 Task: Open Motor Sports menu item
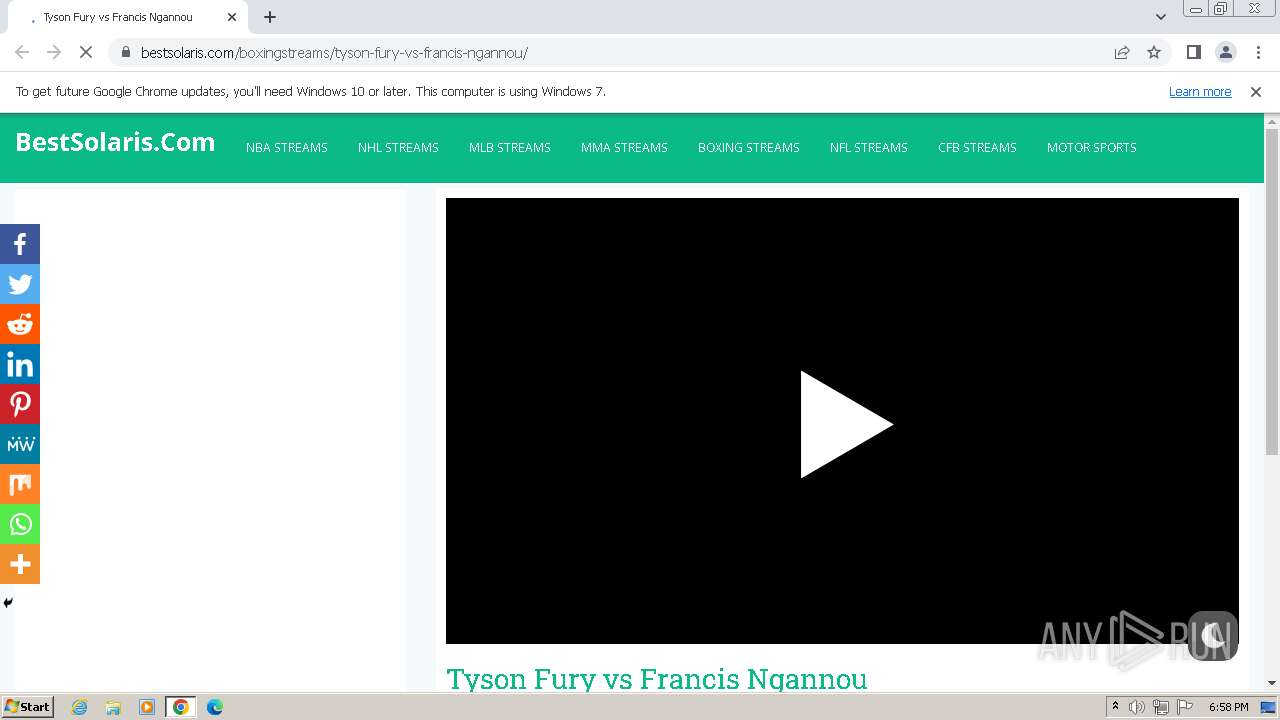[x=1092, y=147]
